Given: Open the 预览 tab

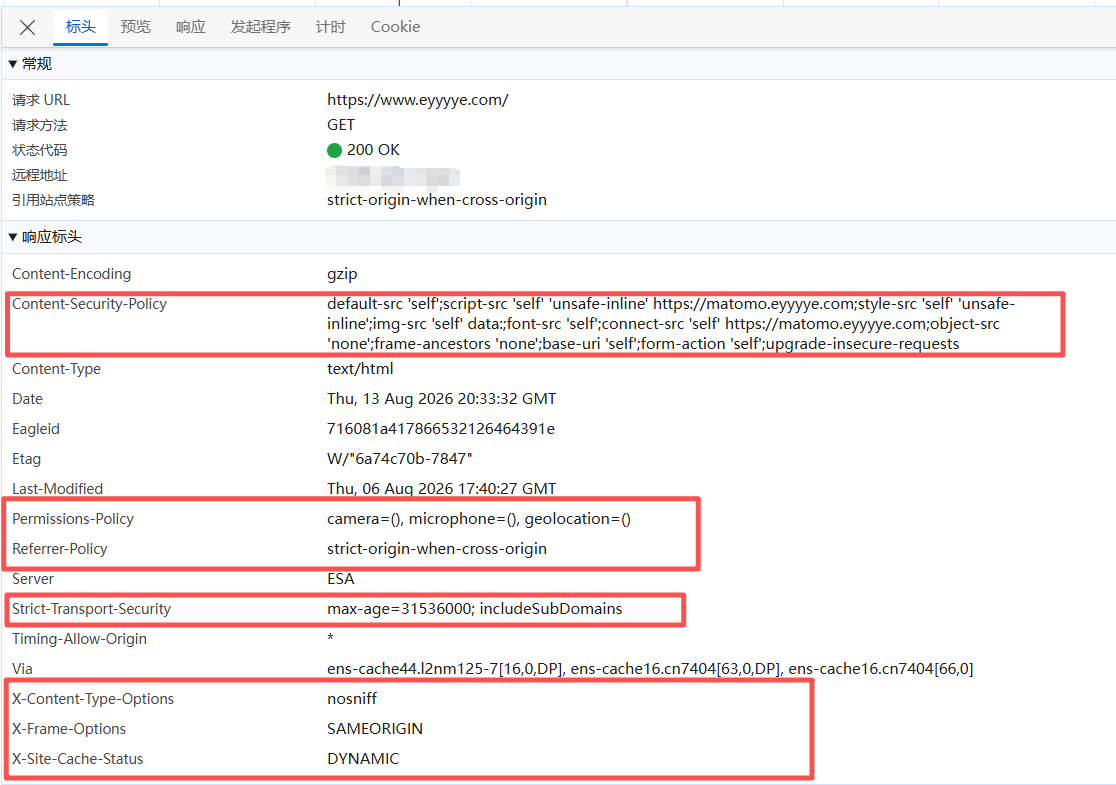Looking at the screenshot, I should click(135, 27).
